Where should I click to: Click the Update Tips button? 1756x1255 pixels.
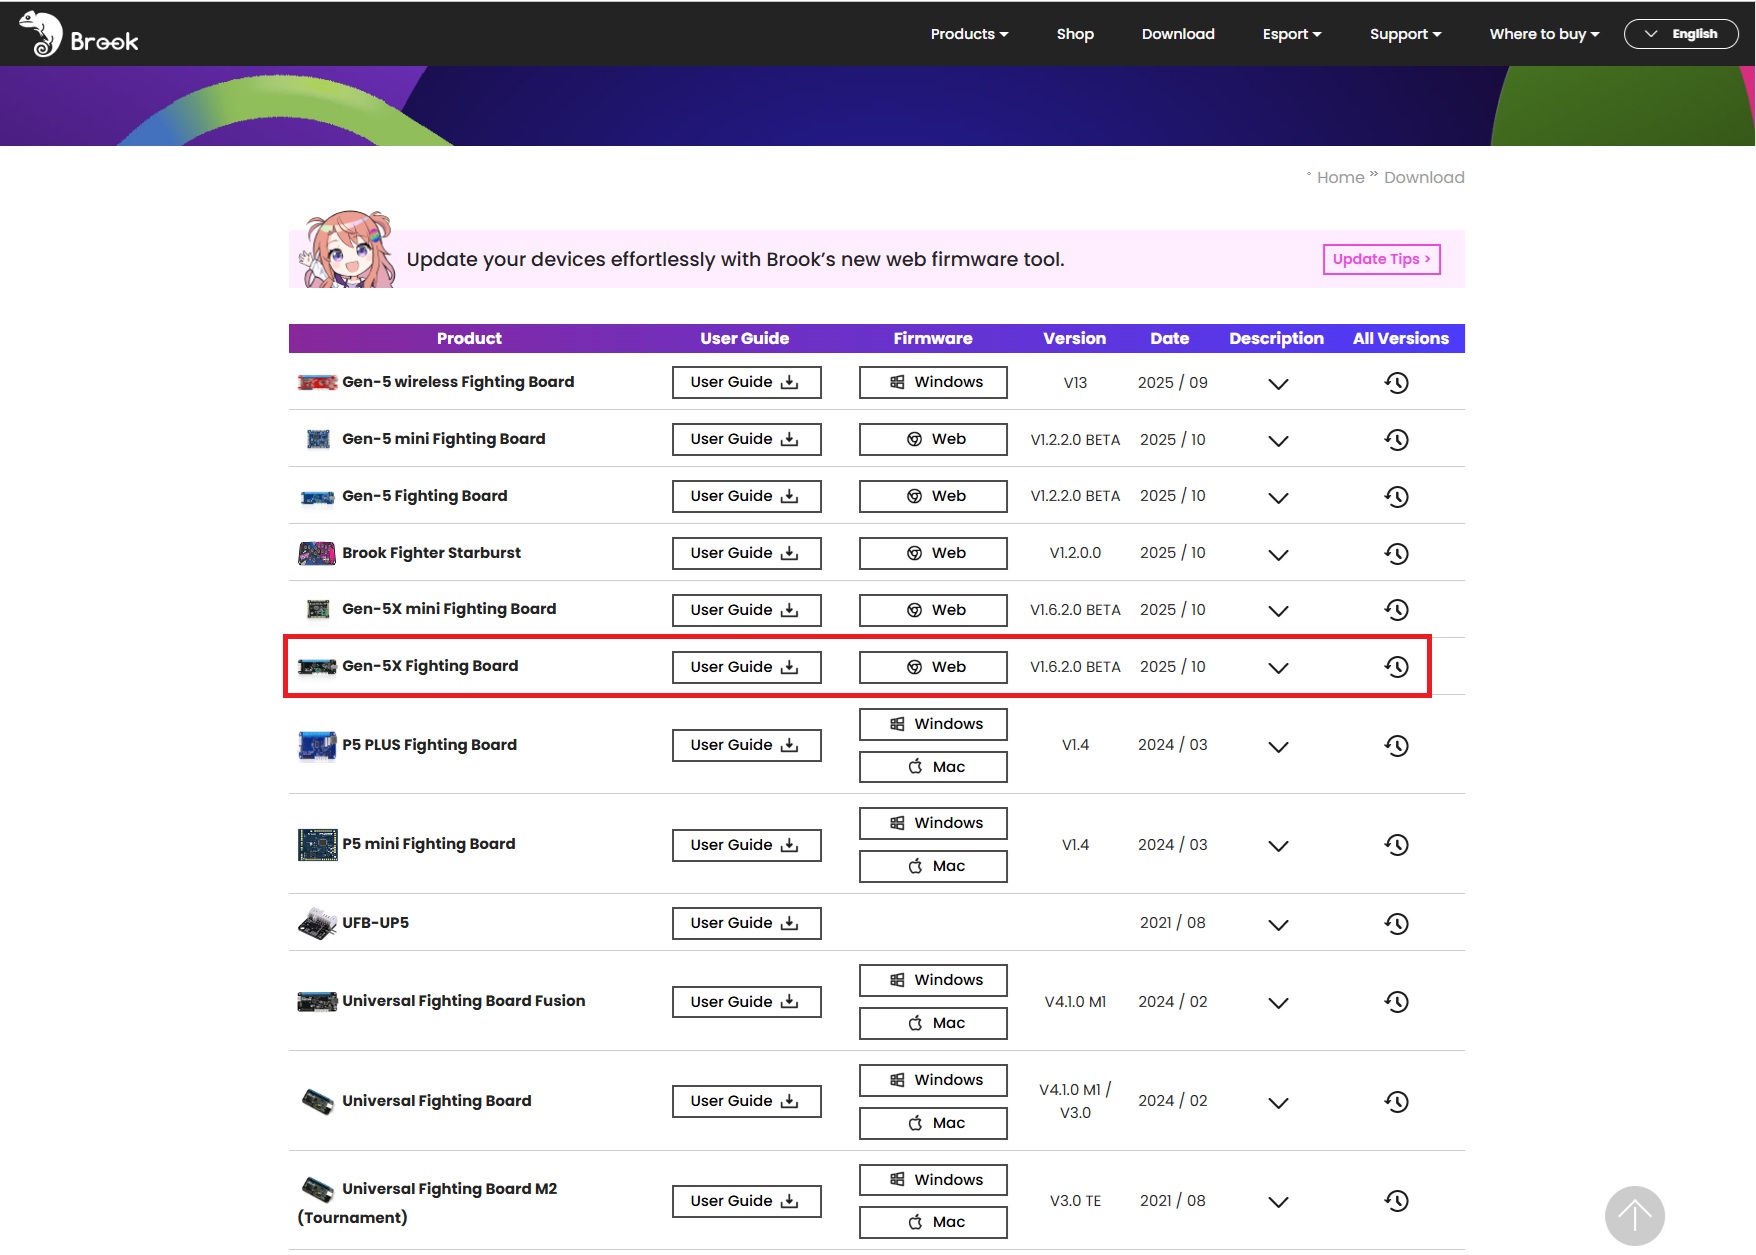1381,259
